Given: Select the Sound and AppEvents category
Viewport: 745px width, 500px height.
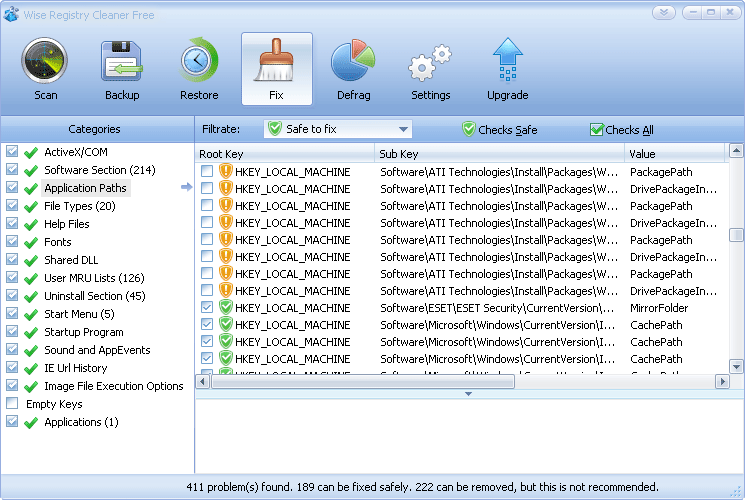Looking at the screenshot, I should (97, 350).
